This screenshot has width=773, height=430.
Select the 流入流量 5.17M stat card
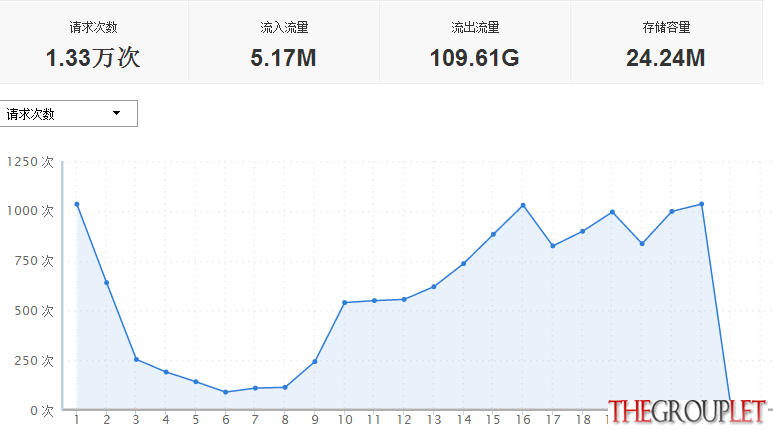[x=284, y=42]
